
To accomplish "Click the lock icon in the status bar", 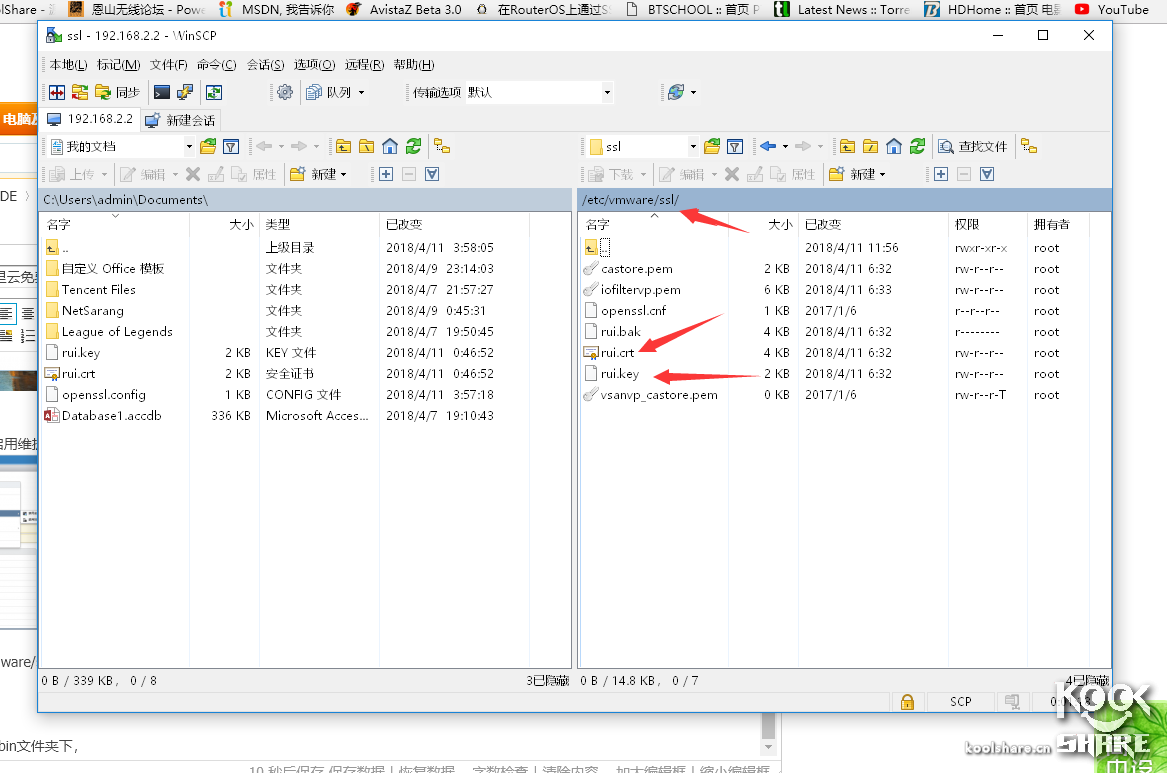I will click(907, 702).
